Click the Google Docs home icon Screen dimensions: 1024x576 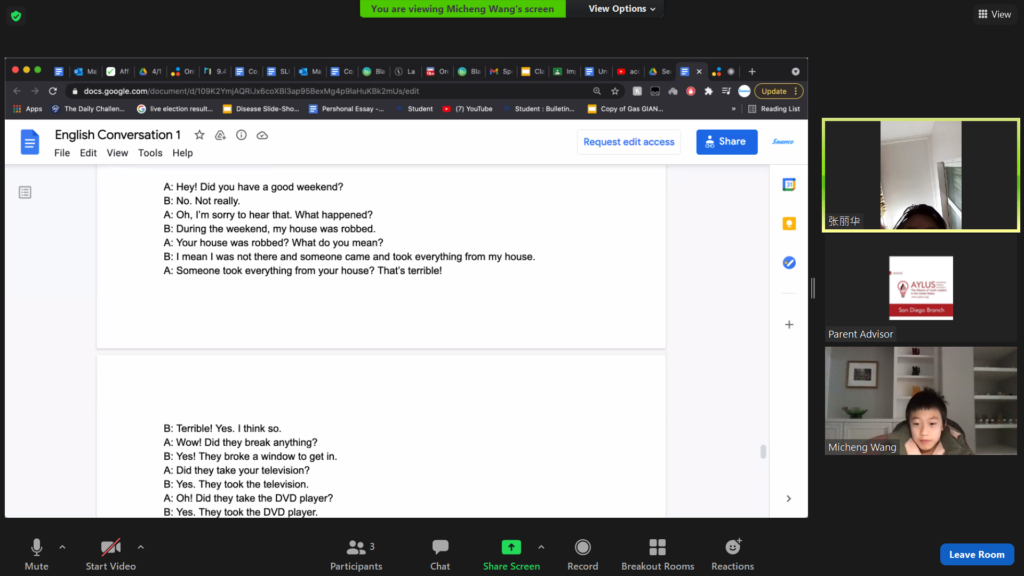pos(29,142)
